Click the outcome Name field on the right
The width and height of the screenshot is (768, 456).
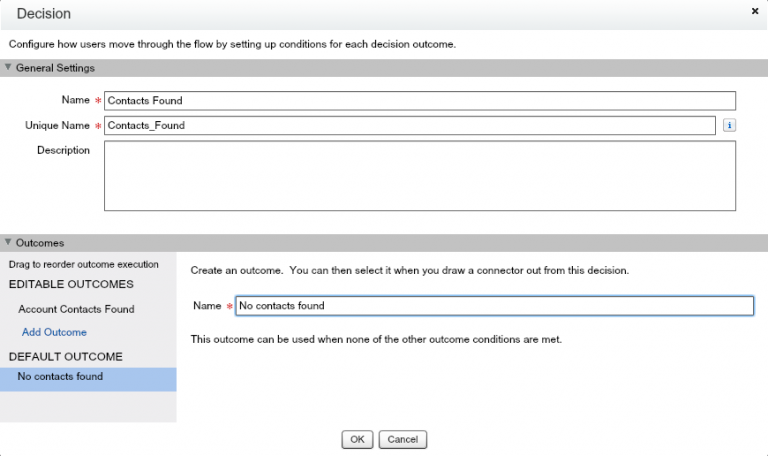tap(494, 306)
